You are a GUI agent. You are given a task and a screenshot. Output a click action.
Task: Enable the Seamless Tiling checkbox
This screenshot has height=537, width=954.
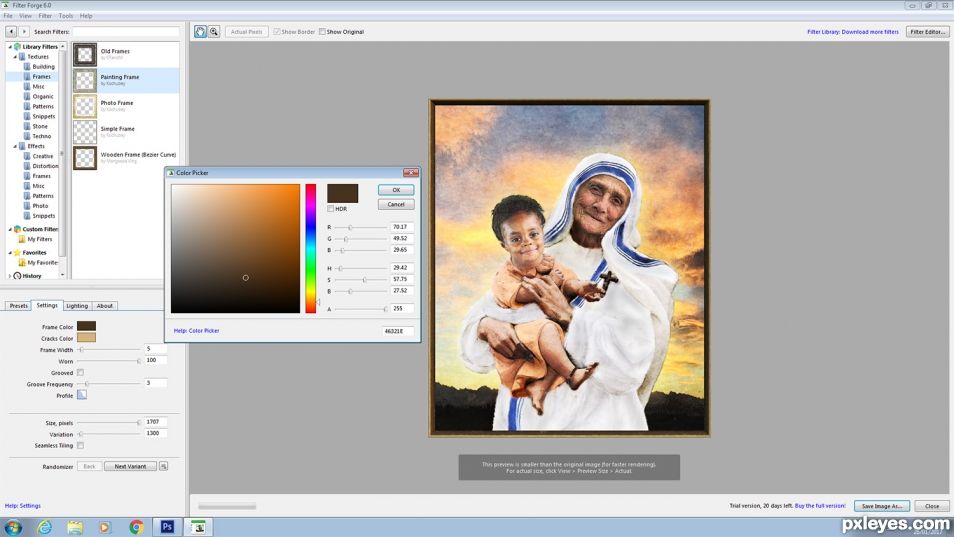click(x=80, y=445)
